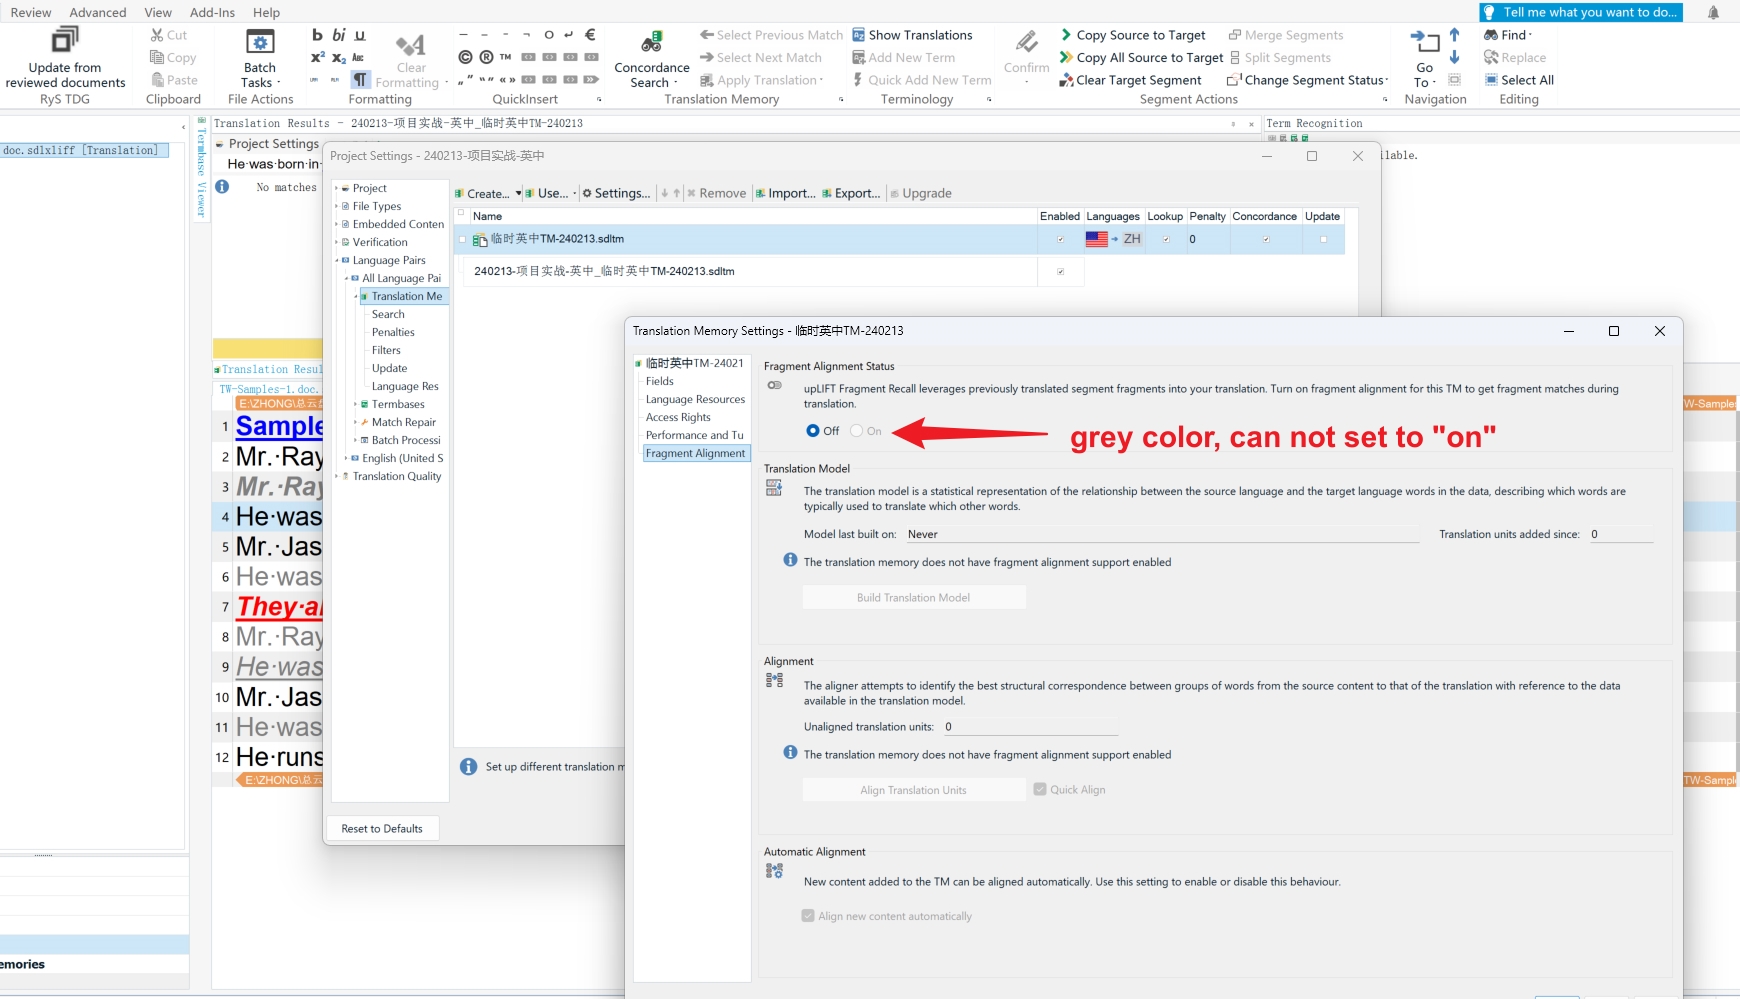Click Copy All Source to Target

point(1141,57)
